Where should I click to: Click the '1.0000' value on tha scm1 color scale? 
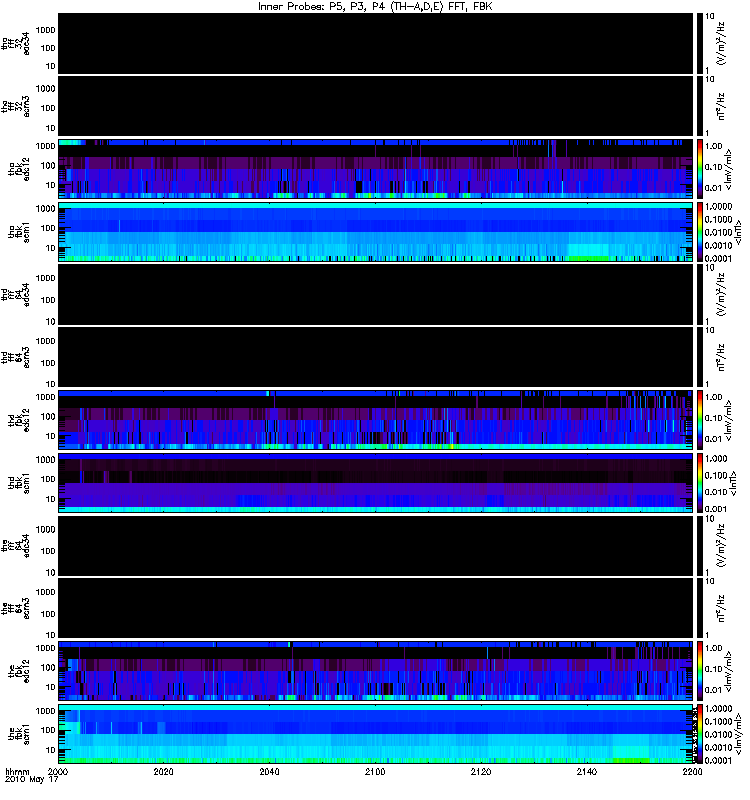tap(718, 207)
